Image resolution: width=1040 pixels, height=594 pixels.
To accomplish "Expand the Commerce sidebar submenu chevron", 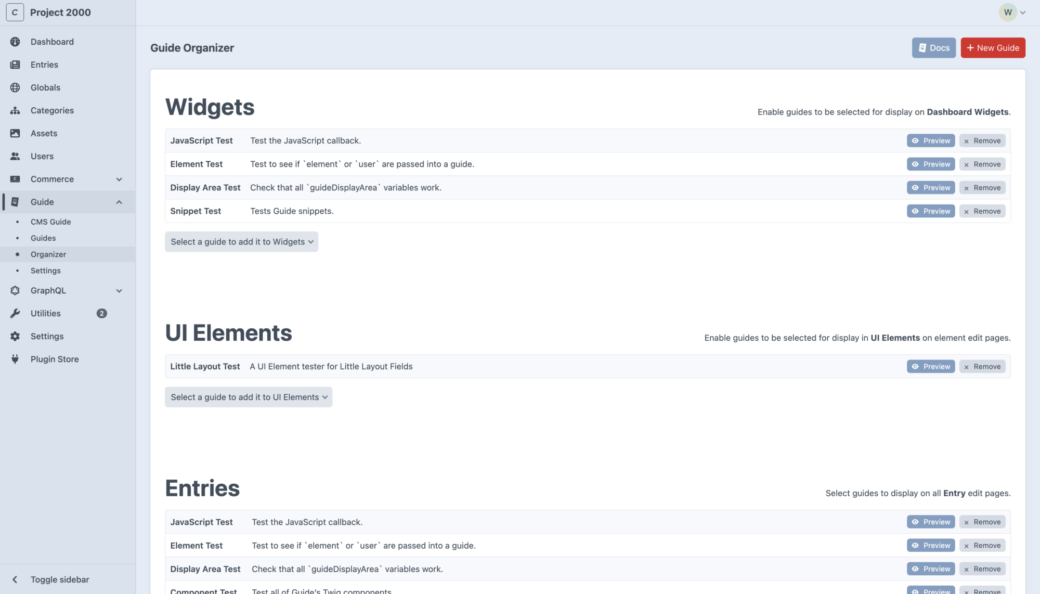I will 119,180.
